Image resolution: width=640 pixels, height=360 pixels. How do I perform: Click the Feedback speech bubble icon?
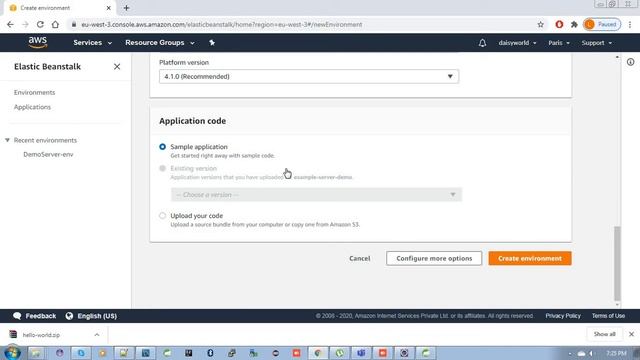pos(17,316)
